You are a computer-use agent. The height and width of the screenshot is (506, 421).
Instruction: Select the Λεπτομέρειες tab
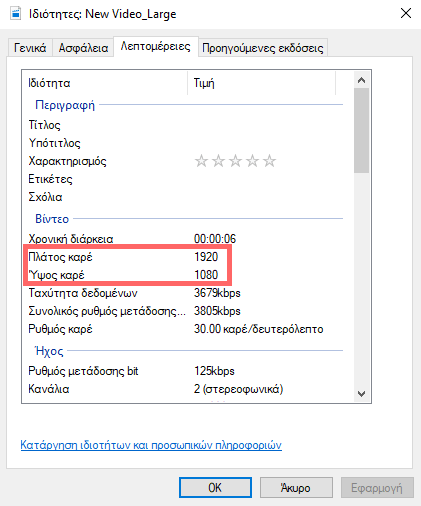pyautogui.click(x=156, y=47)
